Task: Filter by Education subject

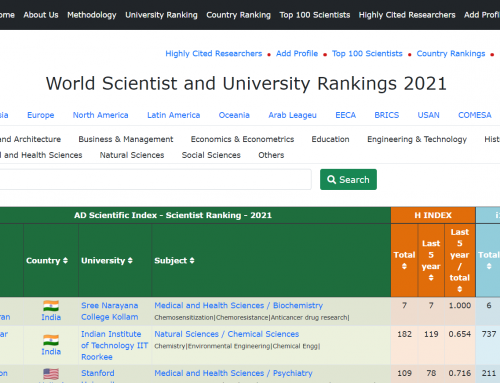Action: pyautogui.click(x=330, y=139)
